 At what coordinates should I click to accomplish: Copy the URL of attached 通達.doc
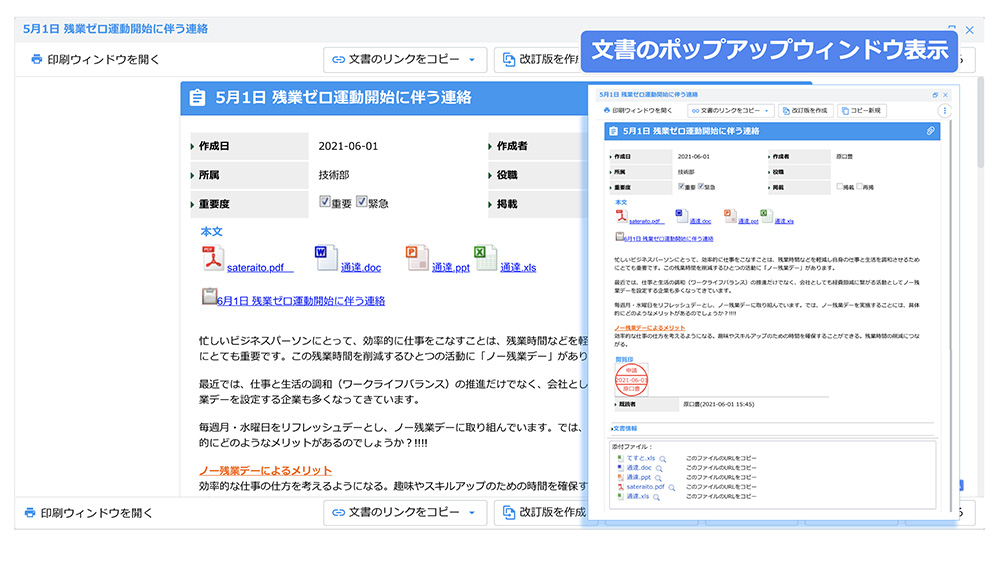click(721, 468)
